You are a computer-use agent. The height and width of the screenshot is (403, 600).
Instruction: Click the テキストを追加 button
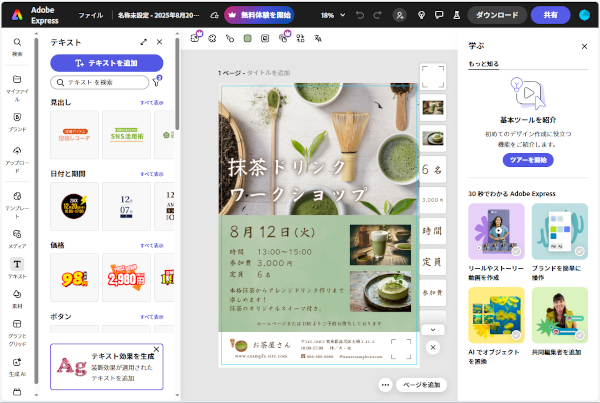click(x=107, y=62)
